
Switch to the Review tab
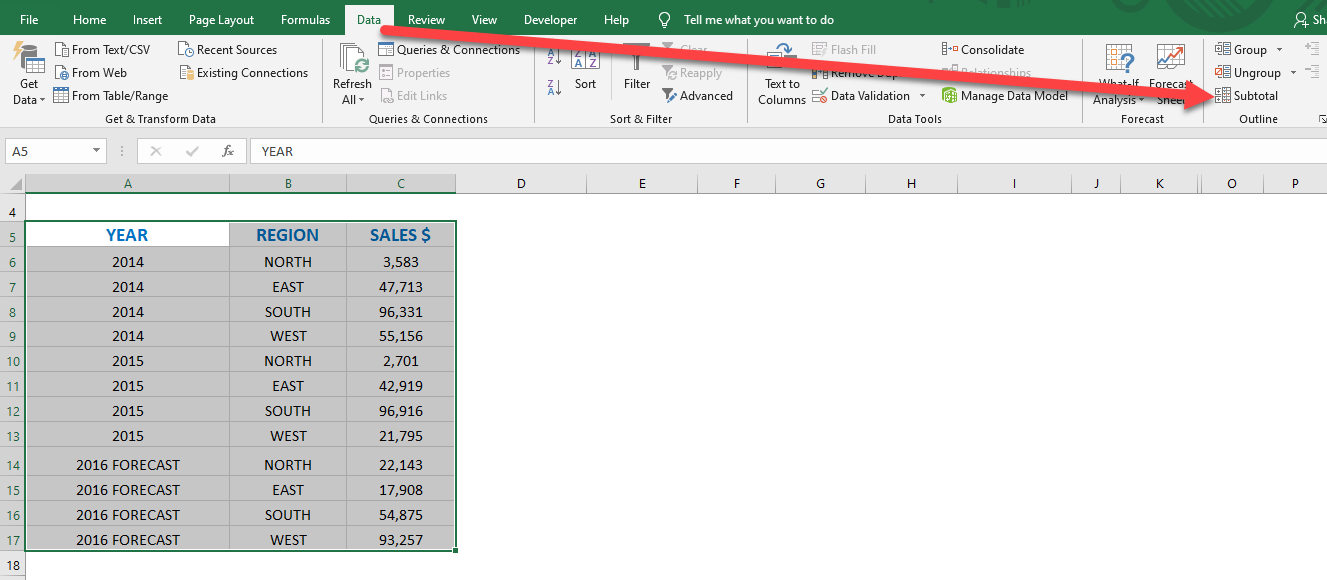[x=427, y=19]
